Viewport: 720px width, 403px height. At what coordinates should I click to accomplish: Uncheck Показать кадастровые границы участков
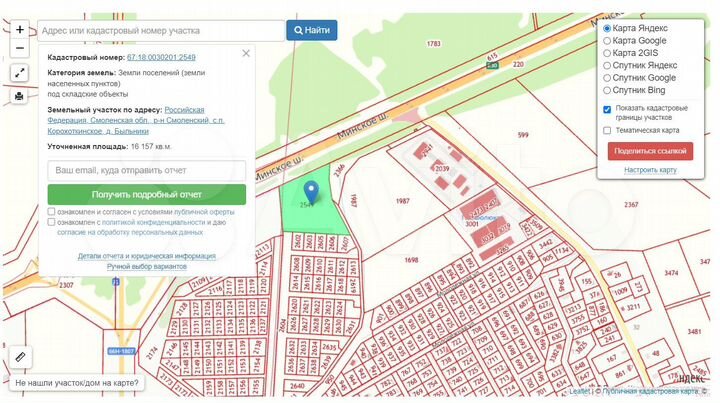click(607, 108)
